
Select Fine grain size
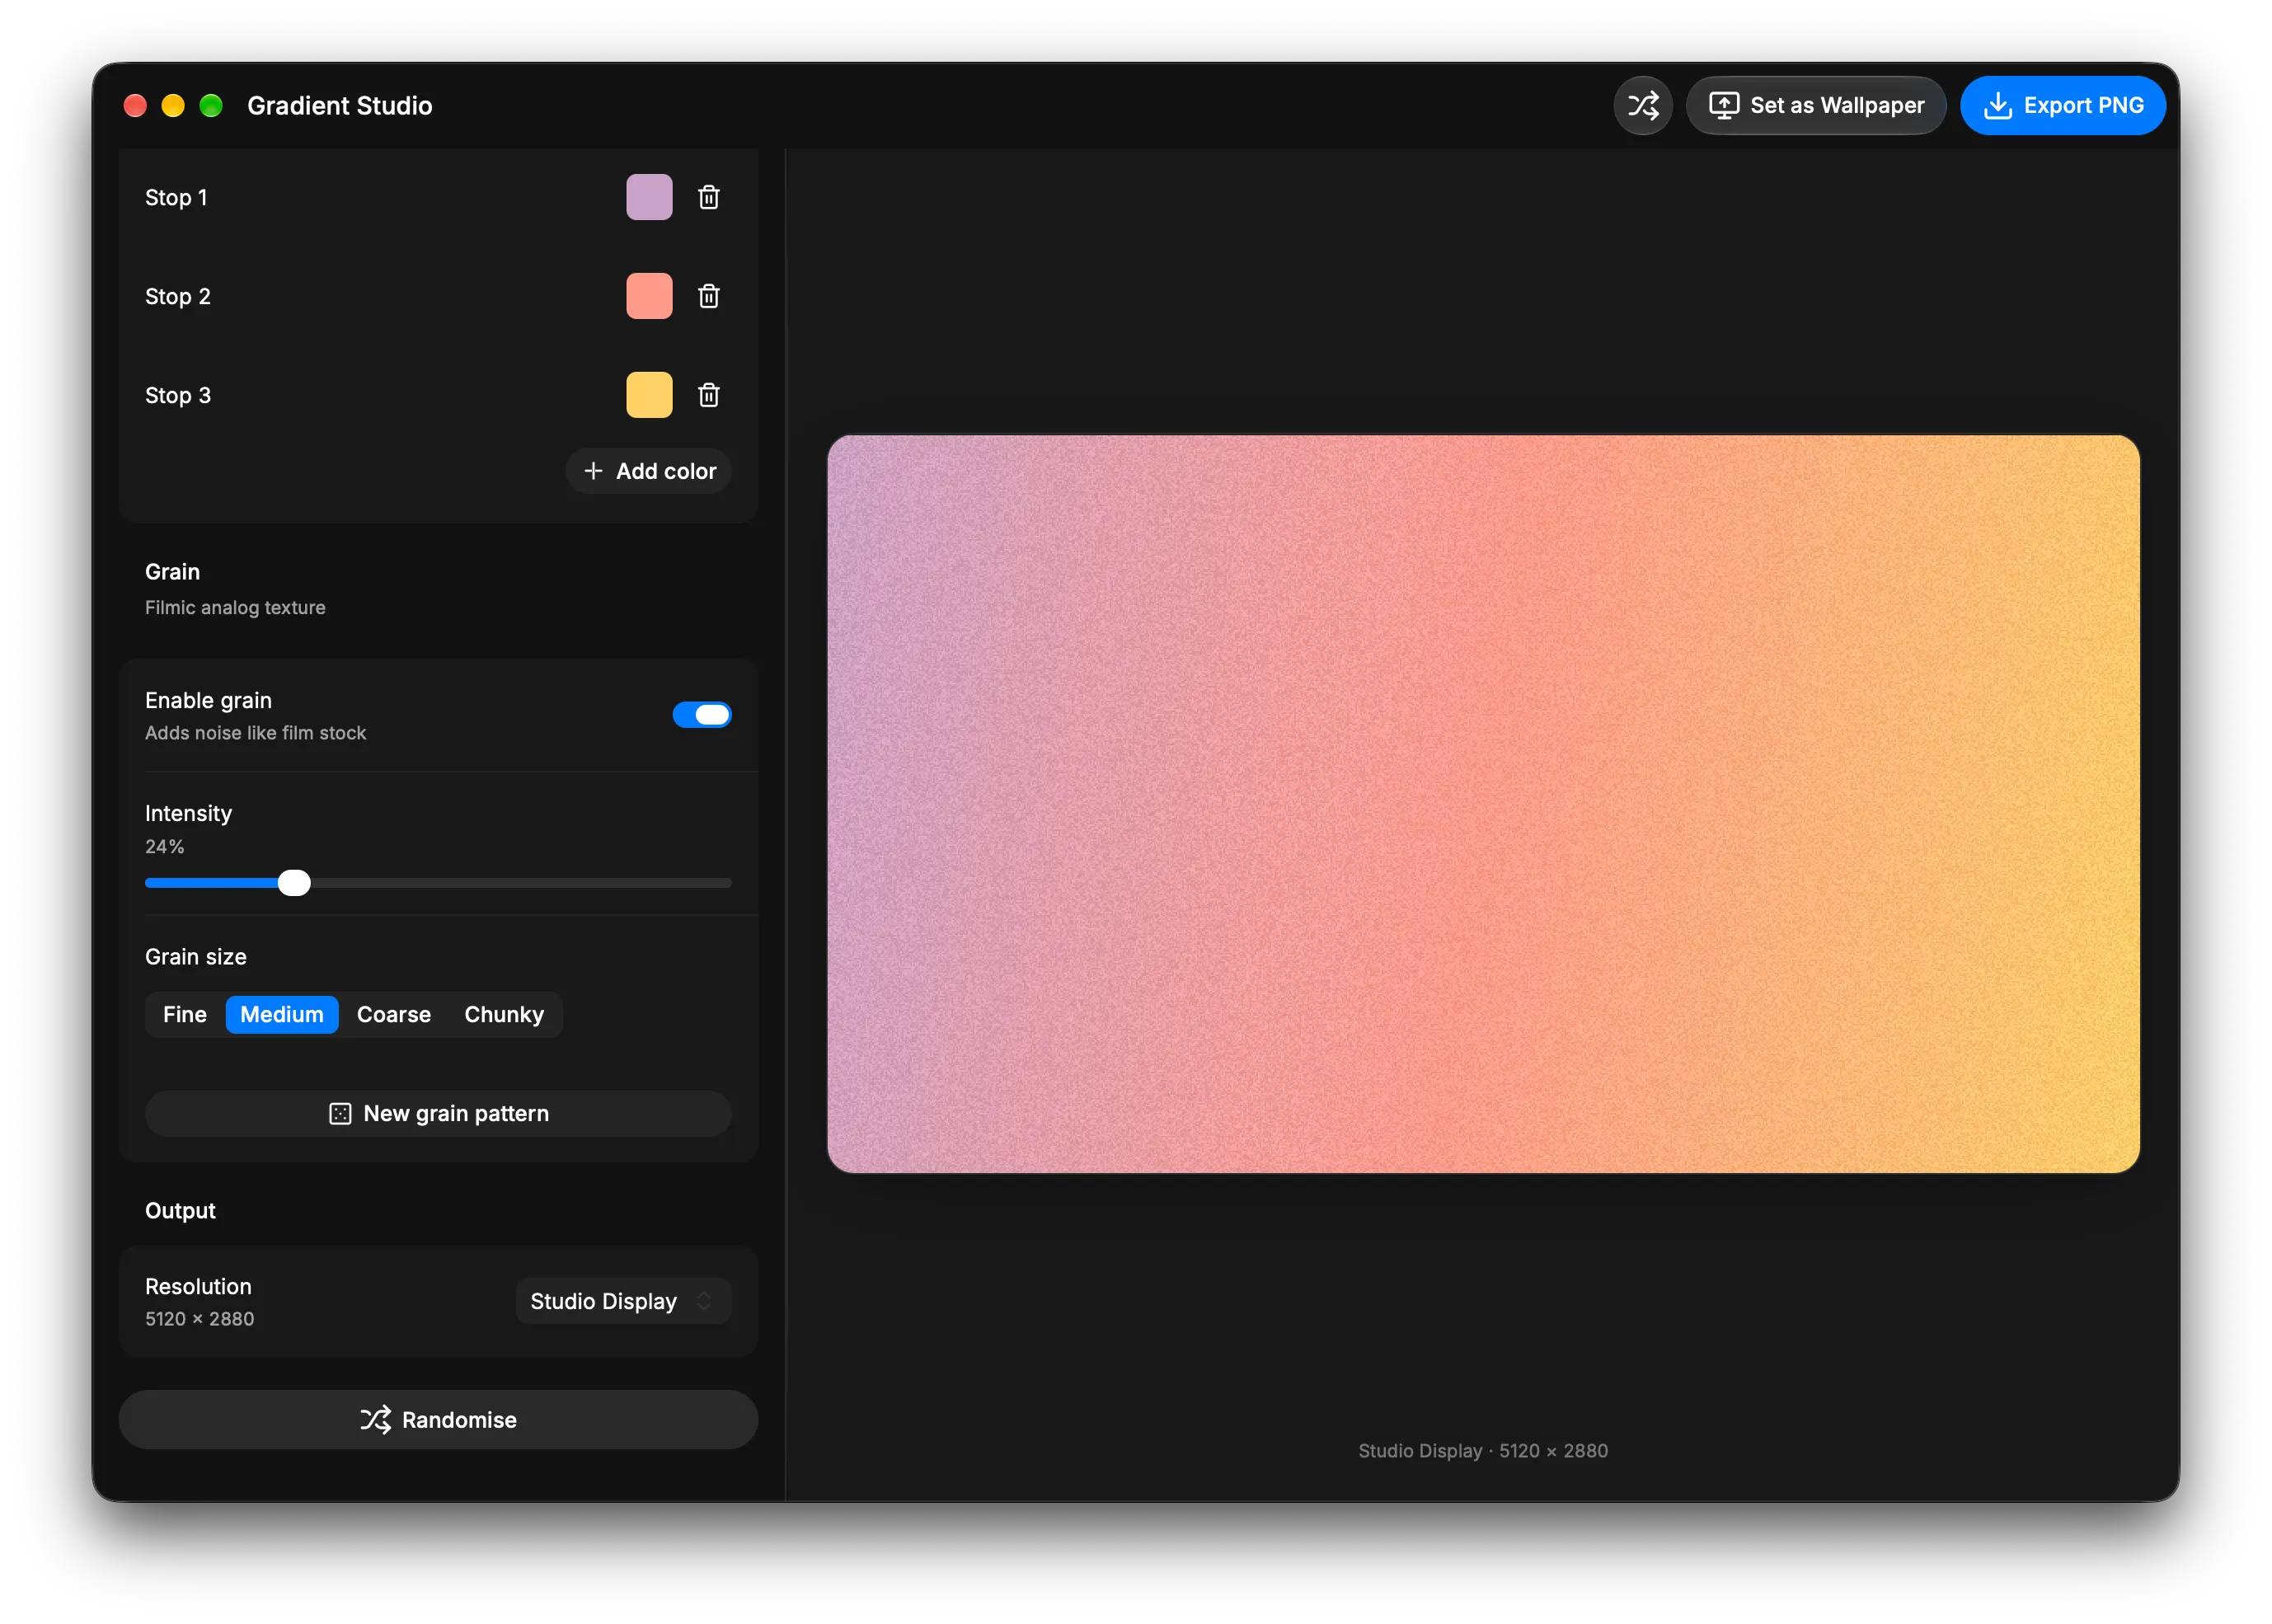(x=185, y=1015)
